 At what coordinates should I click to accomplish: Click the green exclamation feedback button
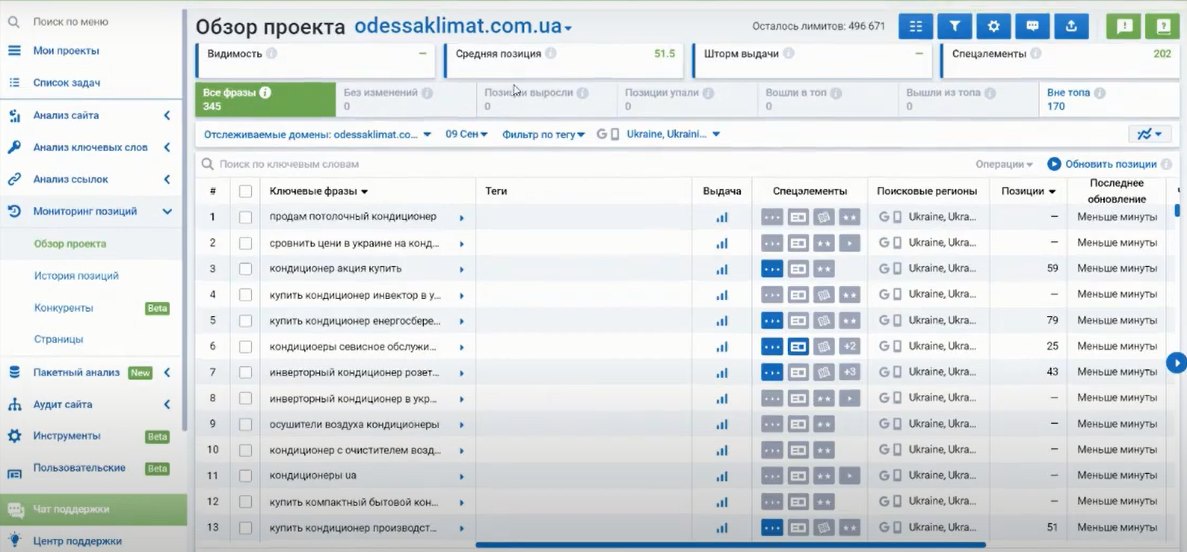[x=1124, y=26]
